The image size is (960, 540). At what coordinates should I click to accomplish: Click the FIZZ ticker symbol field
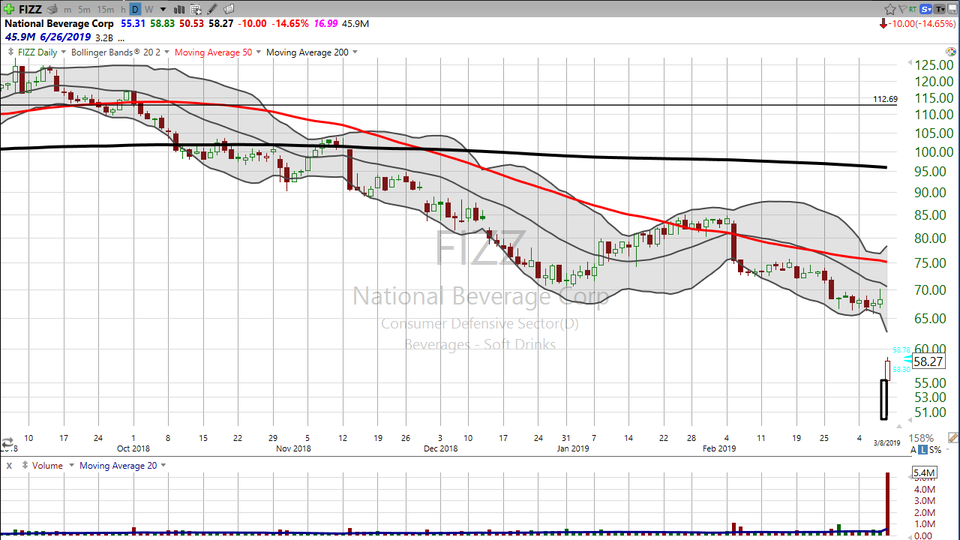click(30, 9)
